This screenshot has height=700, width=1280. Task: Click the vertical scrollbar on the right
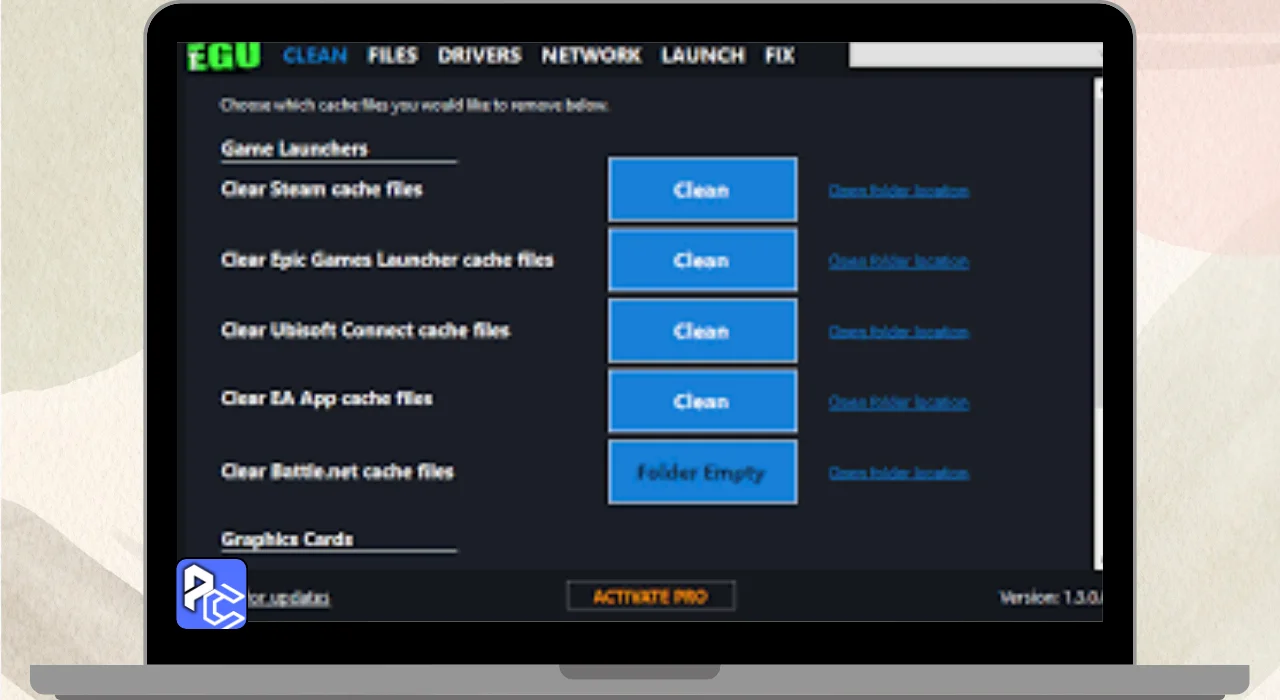coord(1098,325)
